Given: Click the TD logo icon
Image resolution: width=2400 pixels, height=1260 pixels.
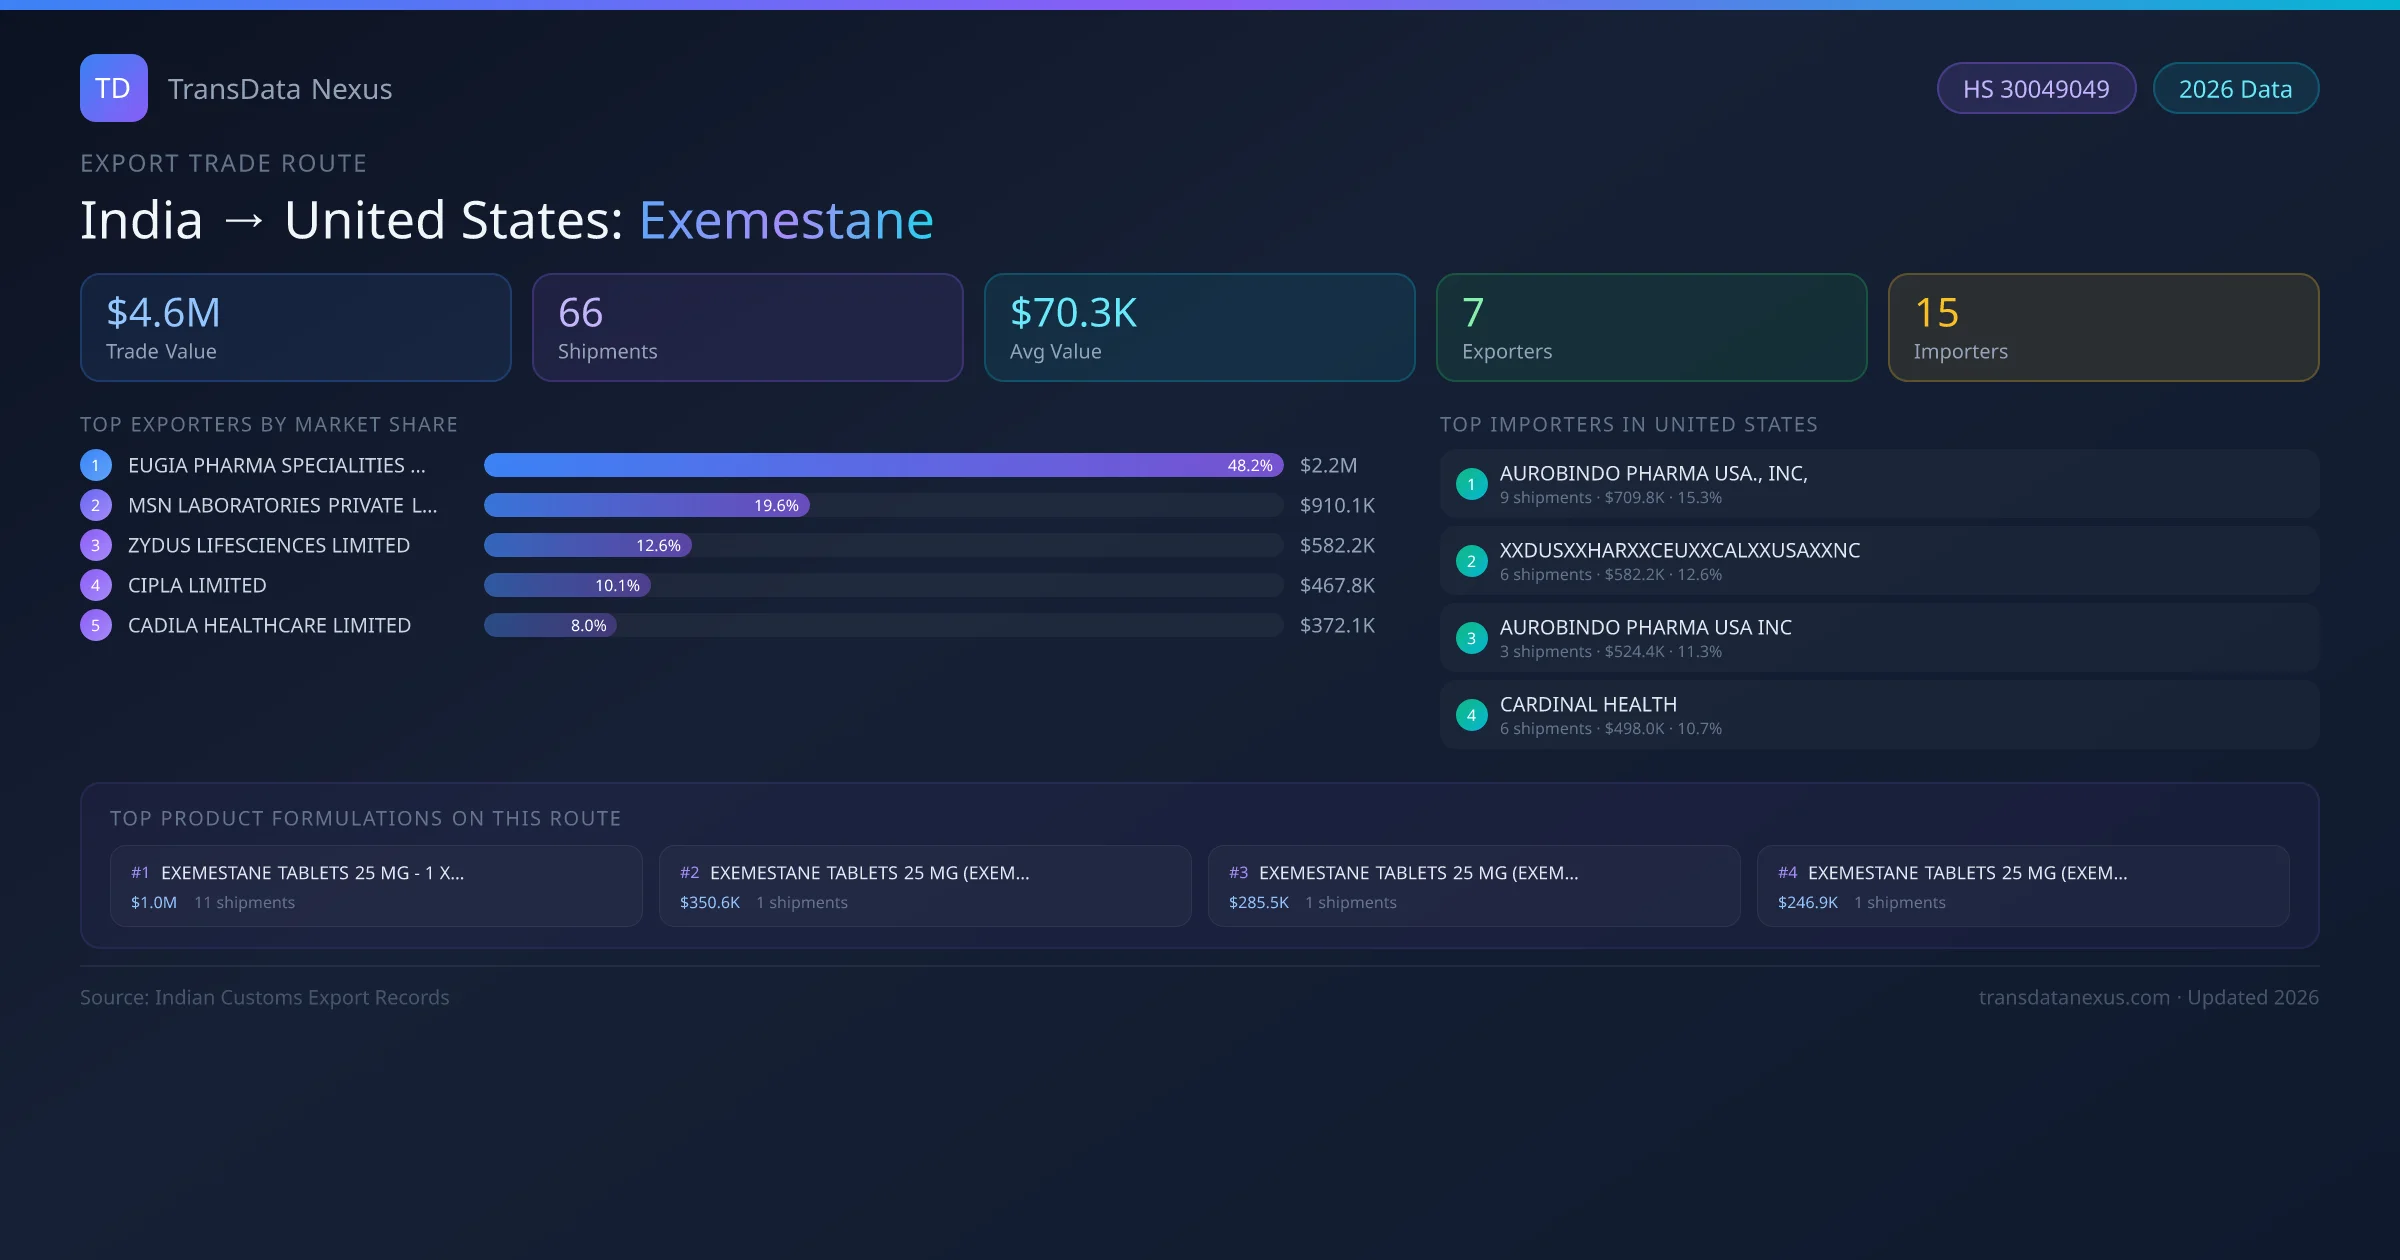Looking at the screenshot, I should click(x=113, y=88).
